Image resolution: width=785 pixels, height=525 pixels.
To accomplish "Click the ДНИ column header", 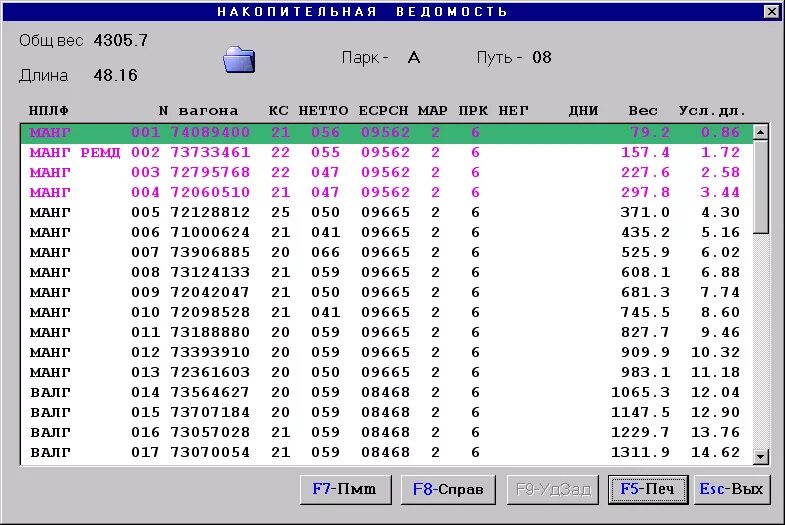I will point(583,111).
